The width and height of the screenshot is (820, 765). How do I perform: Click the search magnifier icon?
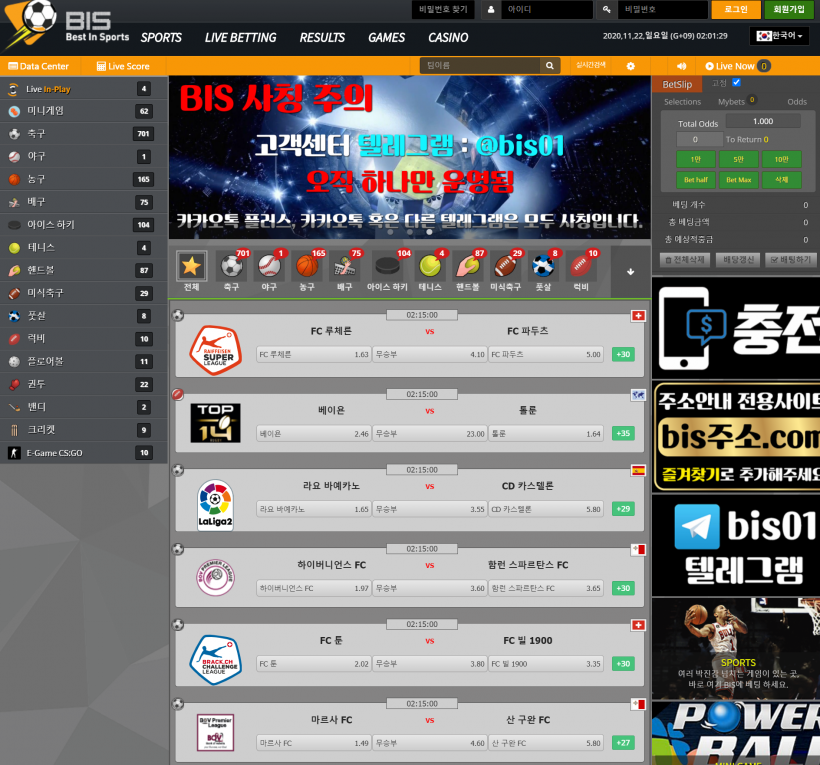pos(550,66)
